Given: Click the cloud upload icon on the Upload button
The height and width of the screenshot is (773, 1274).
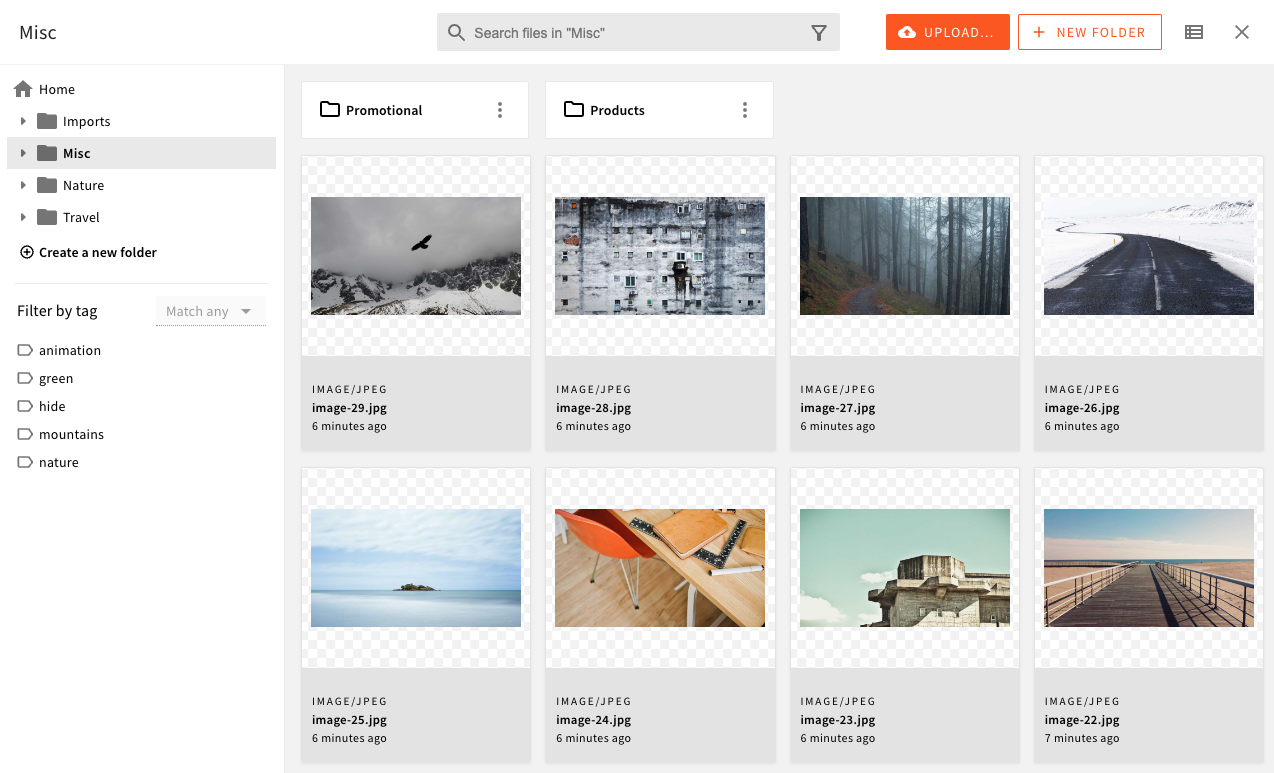Looking at the screenshot, I should pos(909,31).
